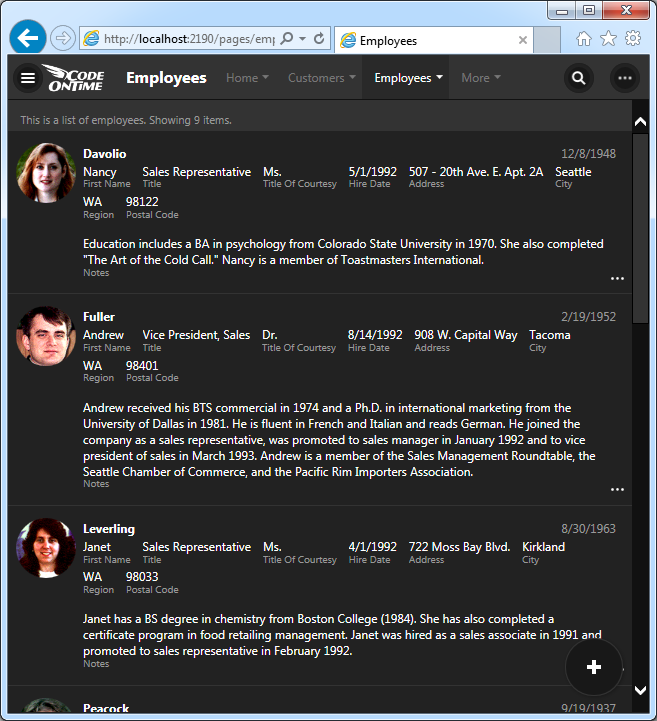657x721 pixels.
Task: Click hire date 5/1/1992
Action: (x=372, y=172)
